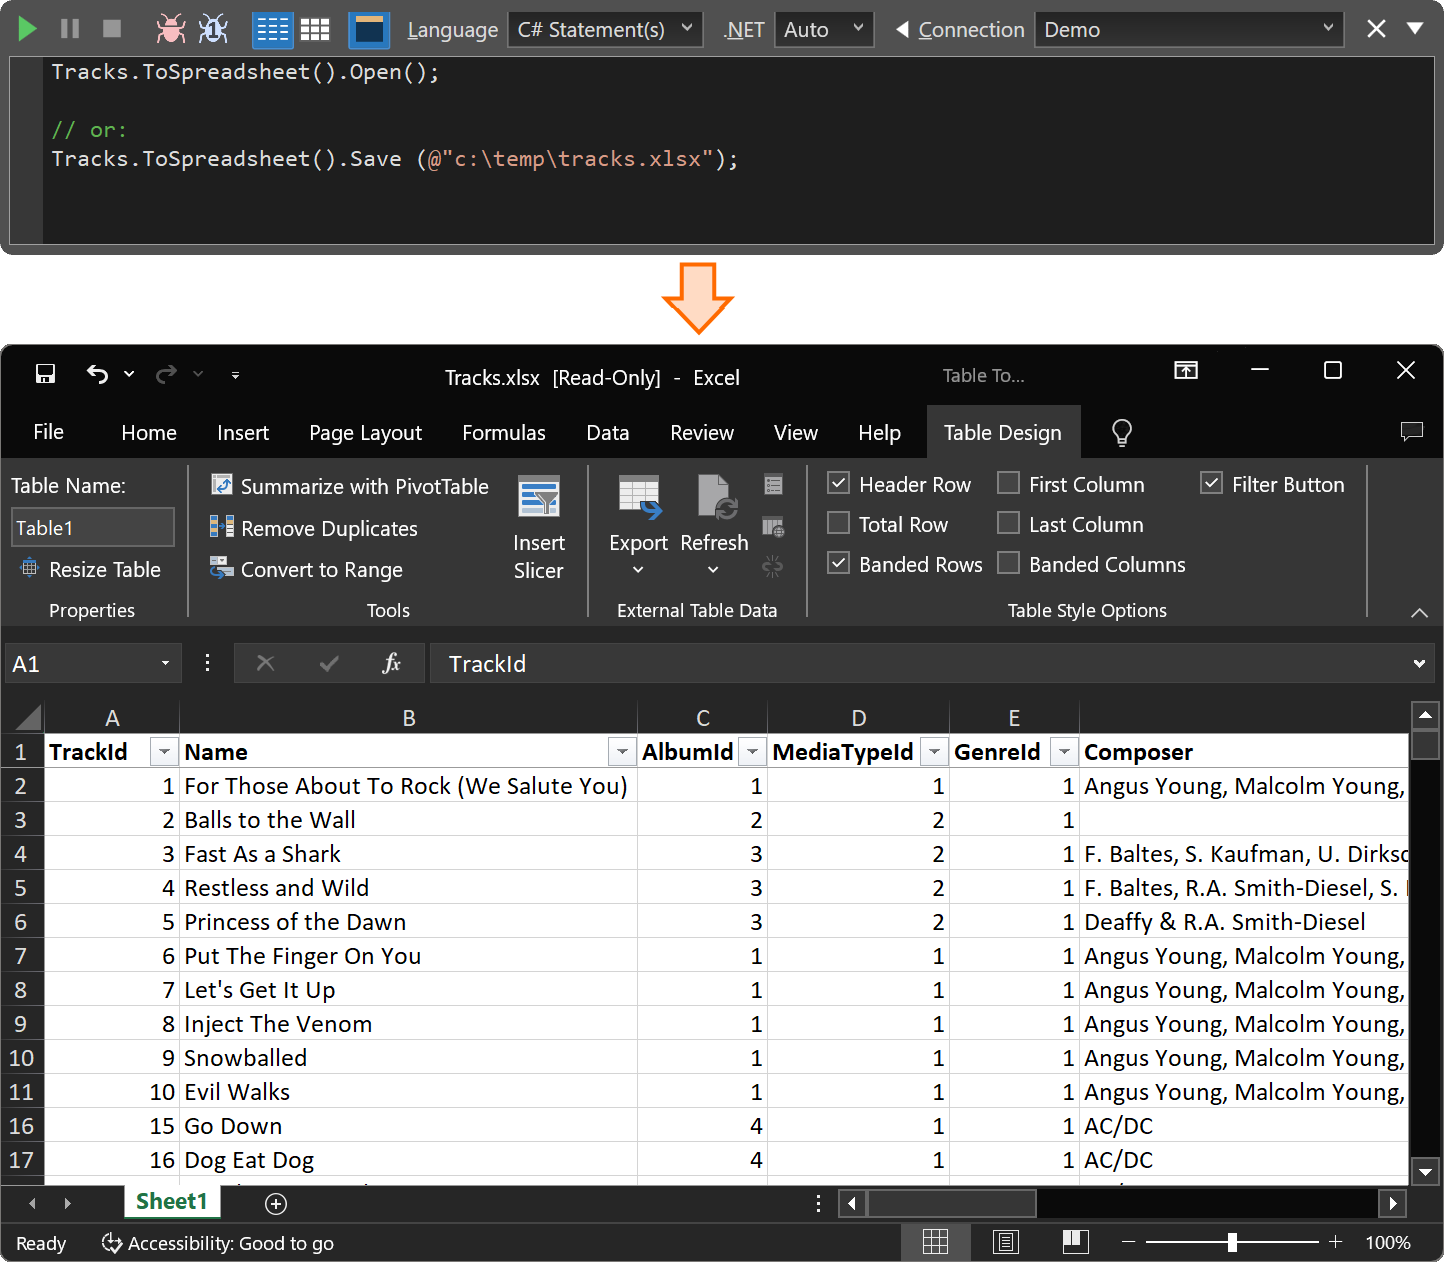Click the blue bug break icon
1444x1262 pixels.
tap(213, 29)
